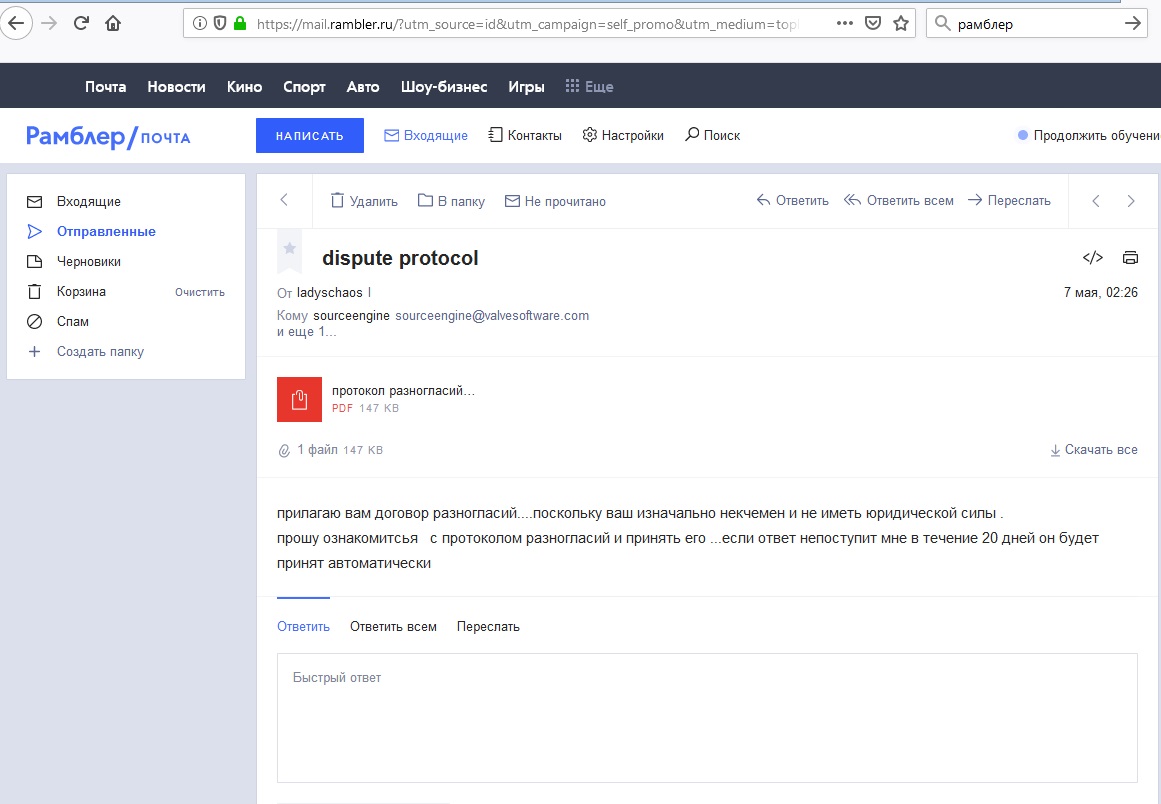Open the Игры section

pos(526,87)
